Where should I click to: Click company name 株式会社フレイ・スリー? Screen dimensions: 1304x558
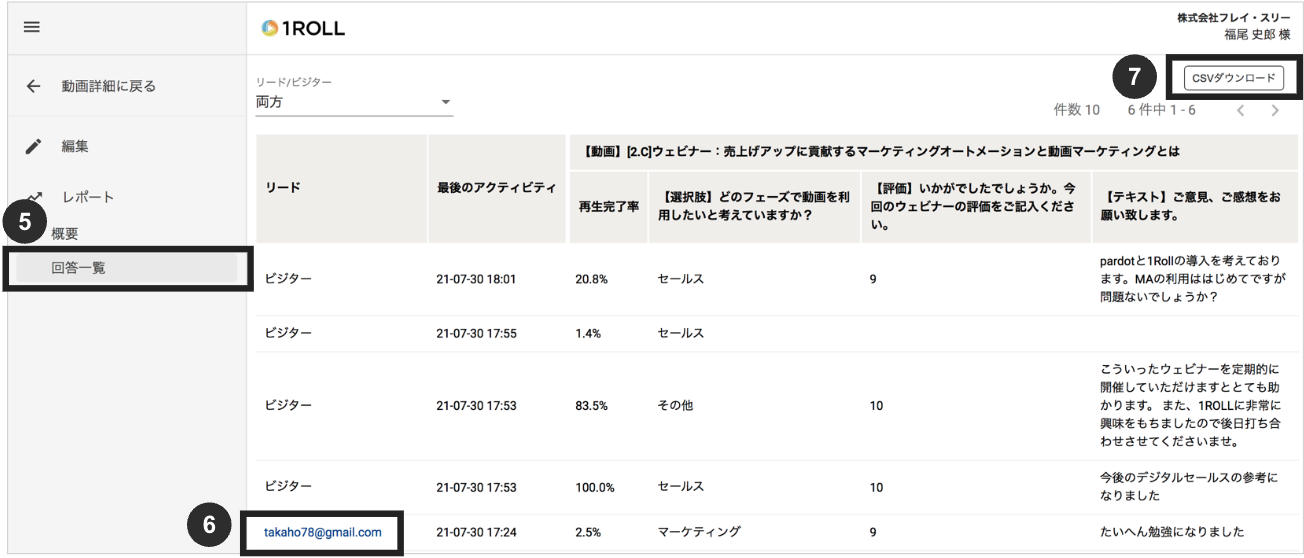(x=1233, y=18)
